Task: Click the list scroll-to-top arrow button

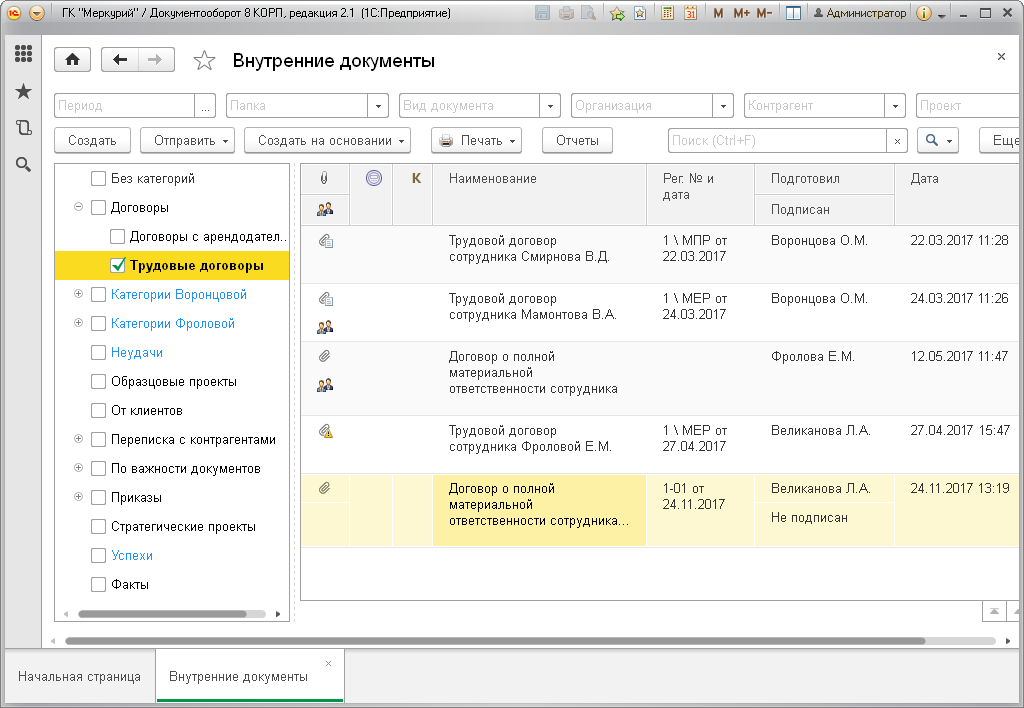Action: coord(994,611)
